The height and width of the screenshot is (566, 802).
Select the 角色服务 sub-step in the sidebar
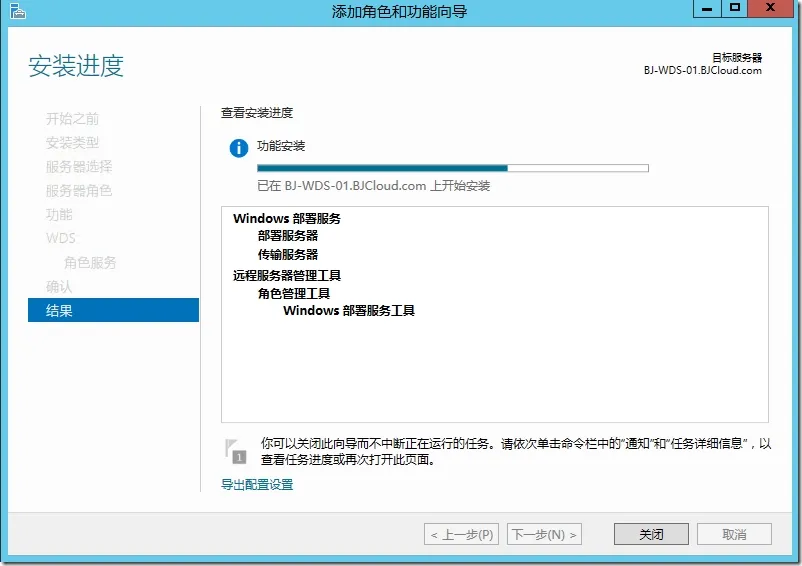pos(90,263)
